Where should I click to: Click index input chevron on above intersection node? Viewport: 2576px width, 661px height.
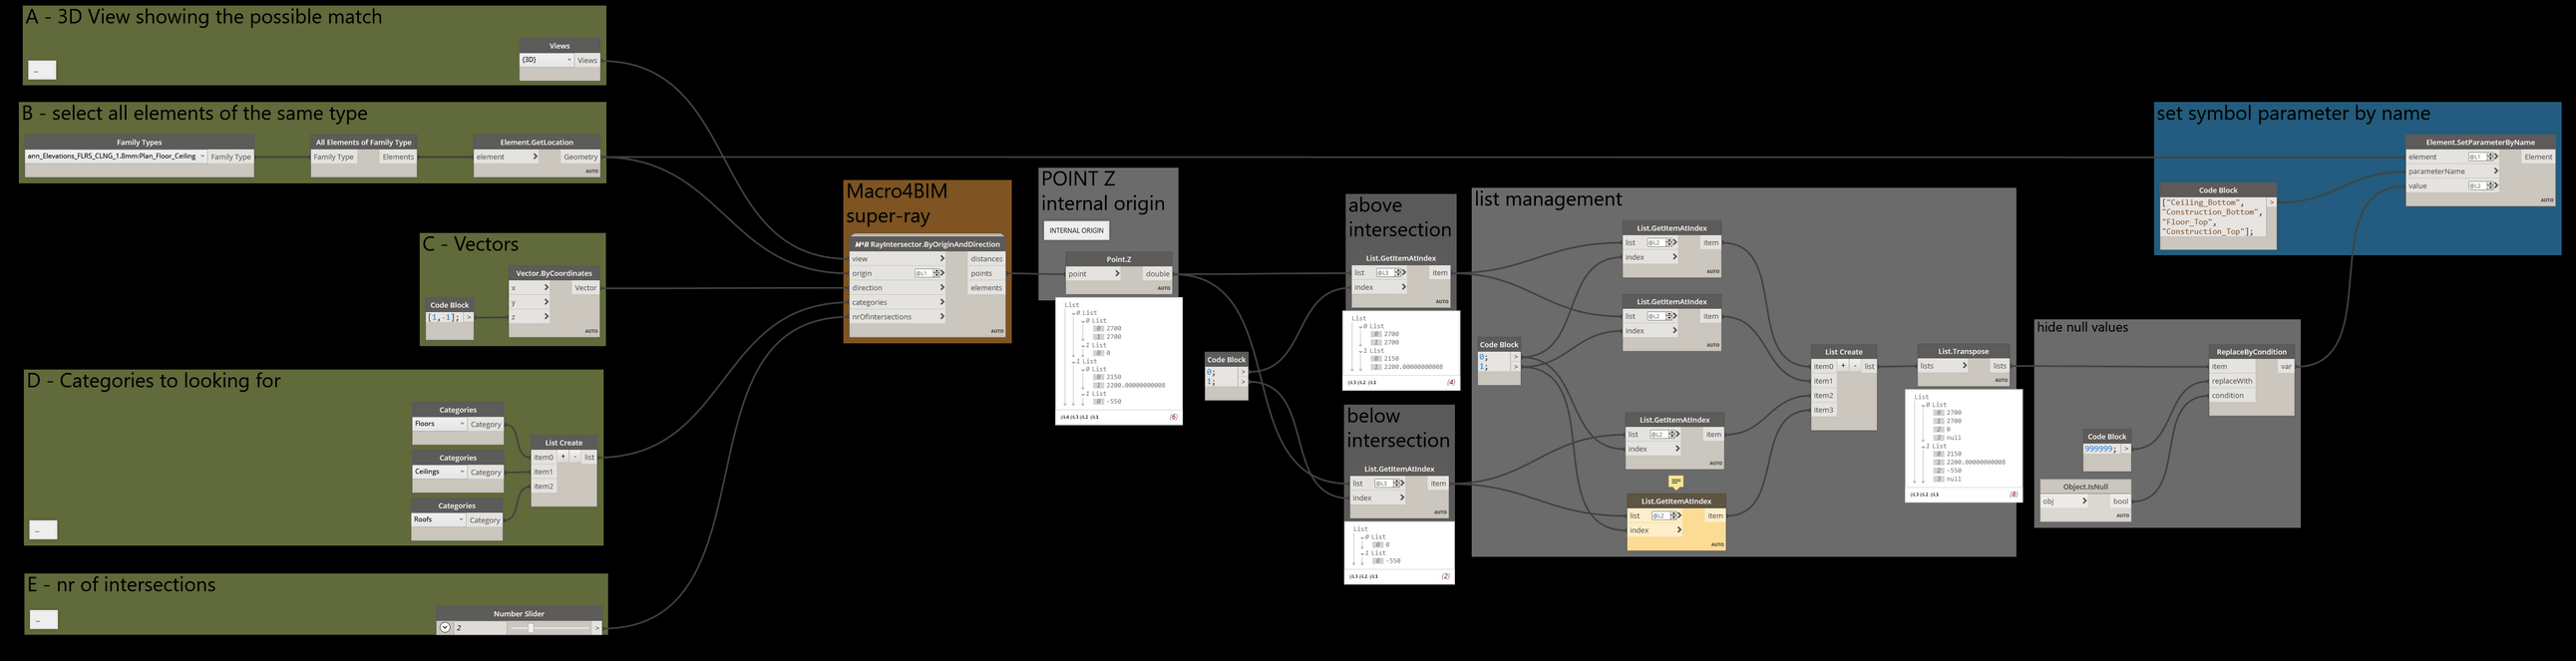(1404, 288)
